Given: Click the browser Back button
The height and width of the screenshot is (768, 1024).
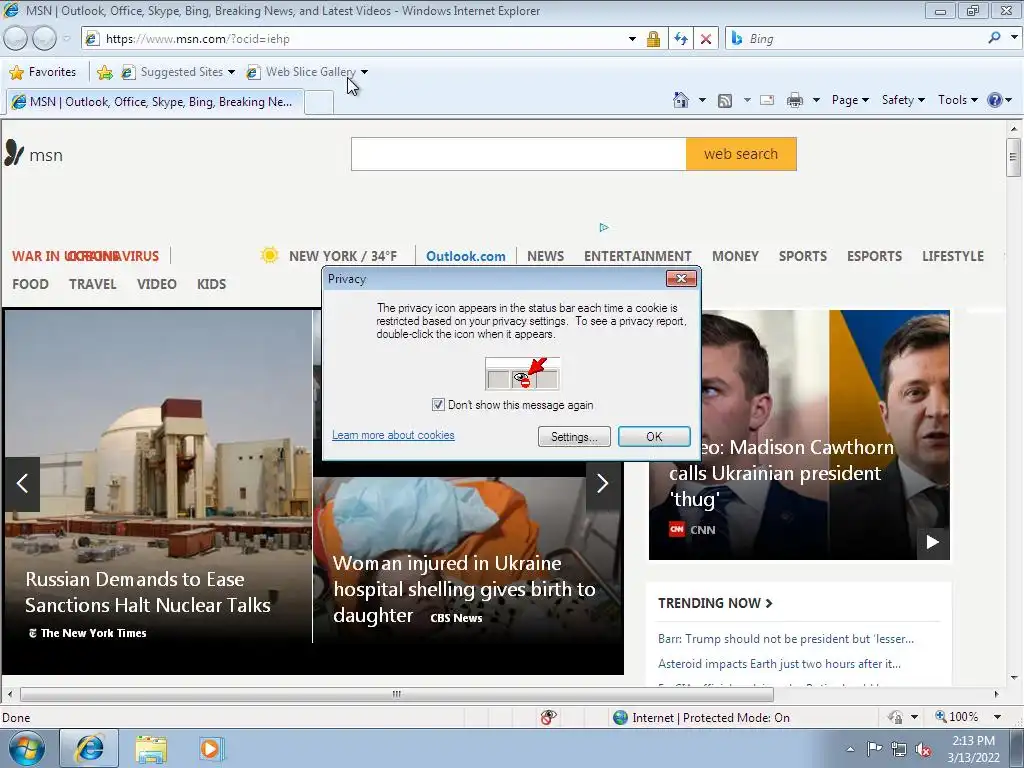Looking at the screenshot, I should coord(16,39).
